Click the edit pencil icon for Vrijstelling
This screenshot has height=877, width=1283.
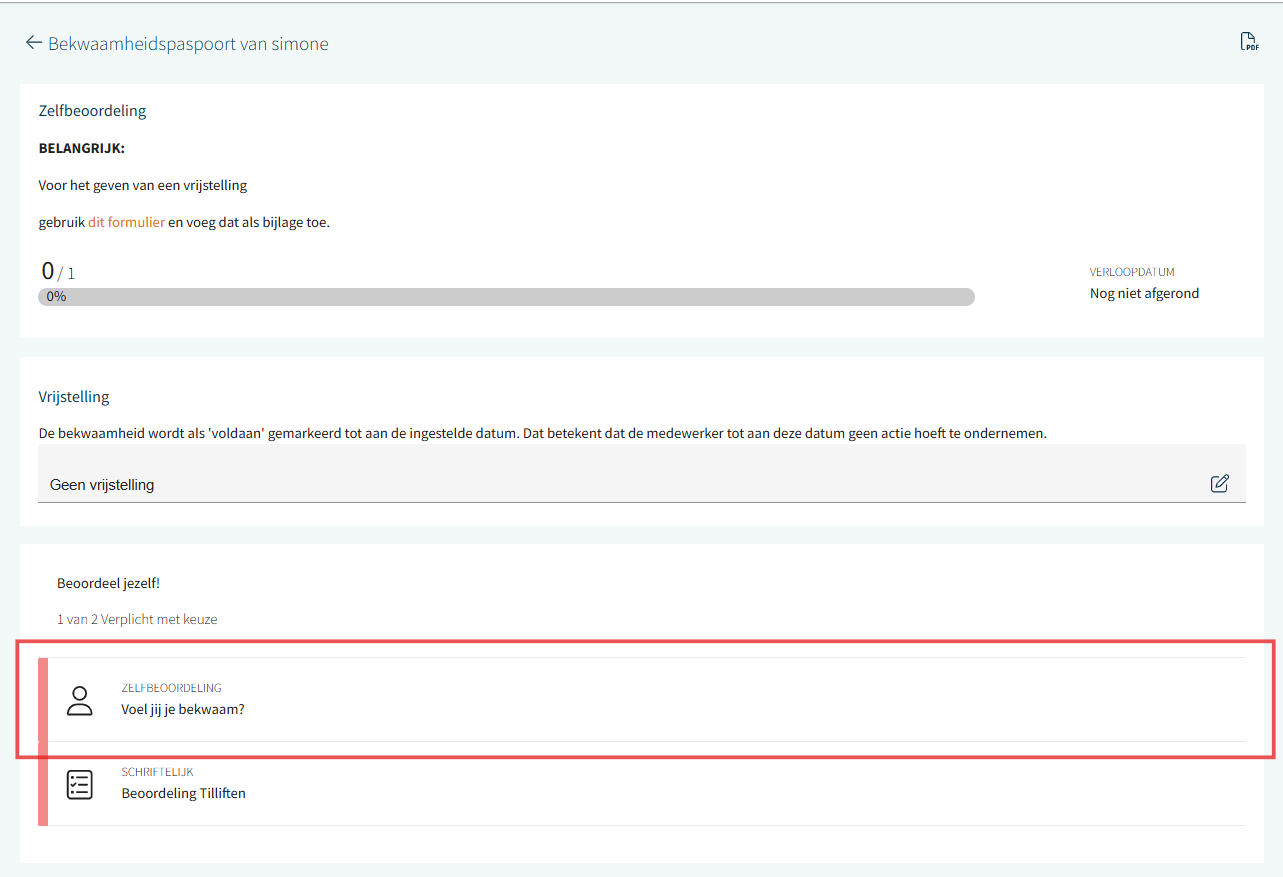coord(1219,484)
